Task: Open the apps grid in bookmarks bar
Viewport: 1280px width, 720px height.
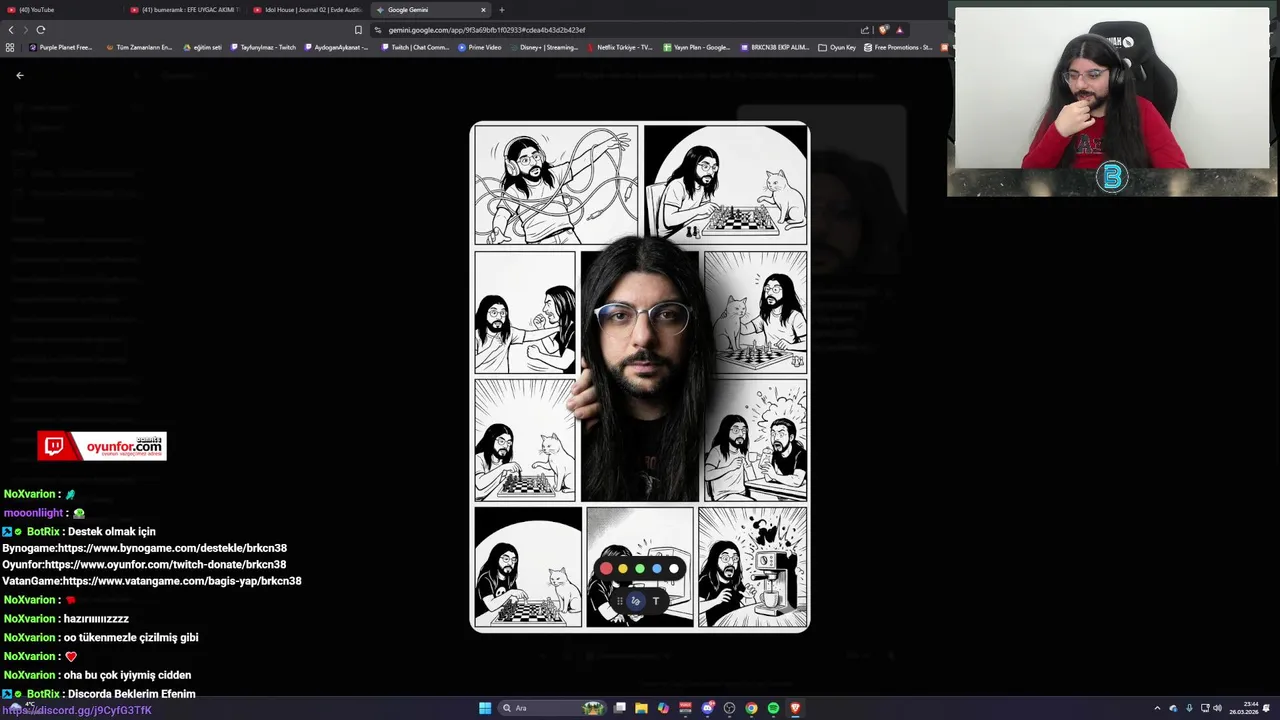Action: point(10,47)
